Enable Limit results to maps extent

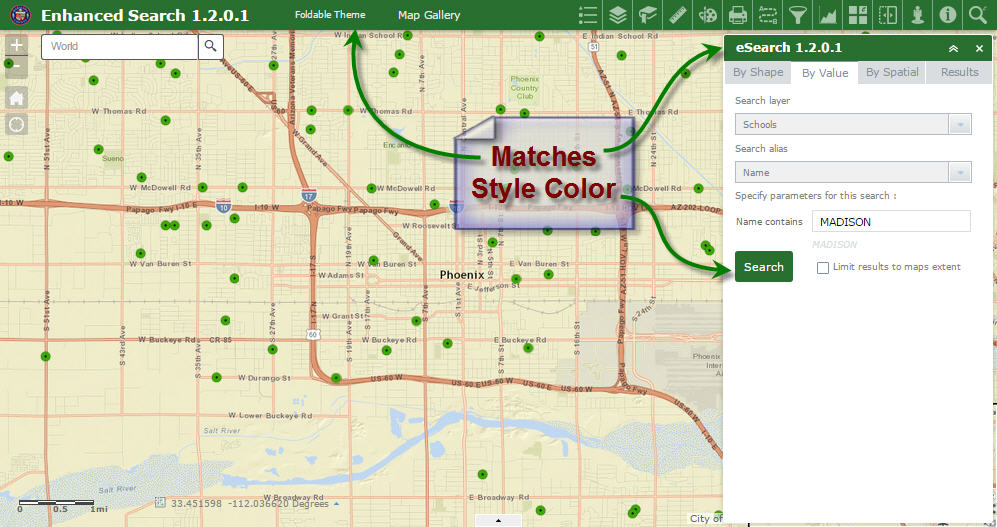tap(823, 268)
